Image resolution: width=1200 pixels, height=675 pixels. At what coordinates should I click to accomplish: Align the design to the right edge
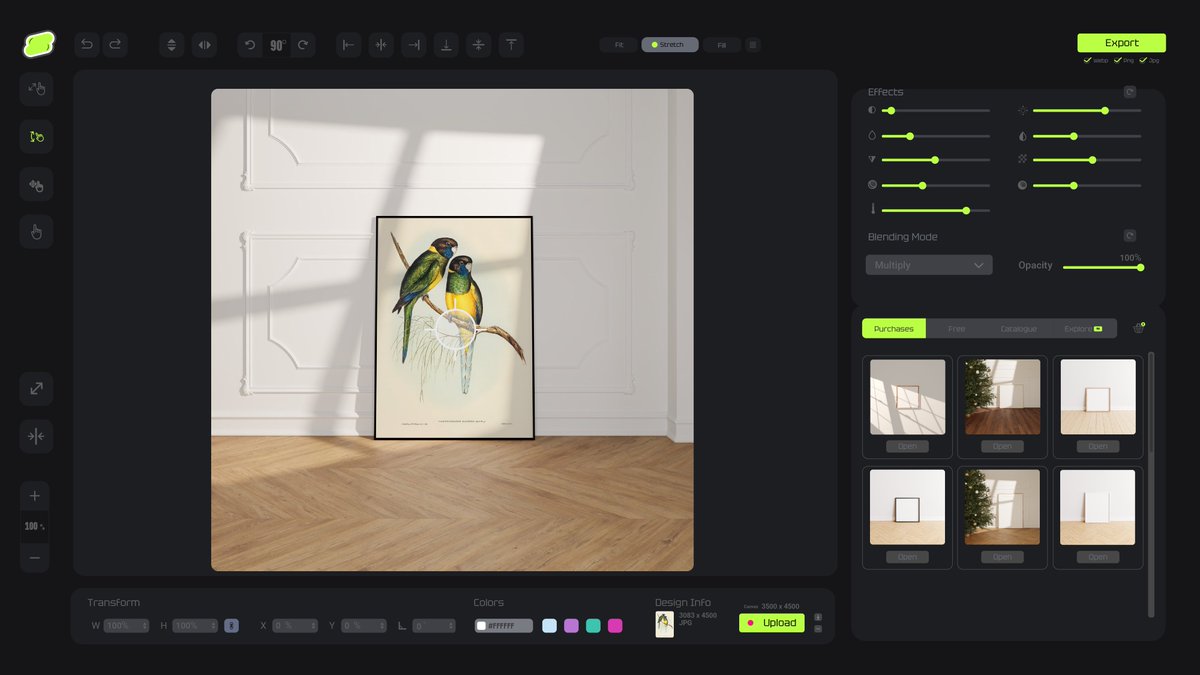(413, 45)
